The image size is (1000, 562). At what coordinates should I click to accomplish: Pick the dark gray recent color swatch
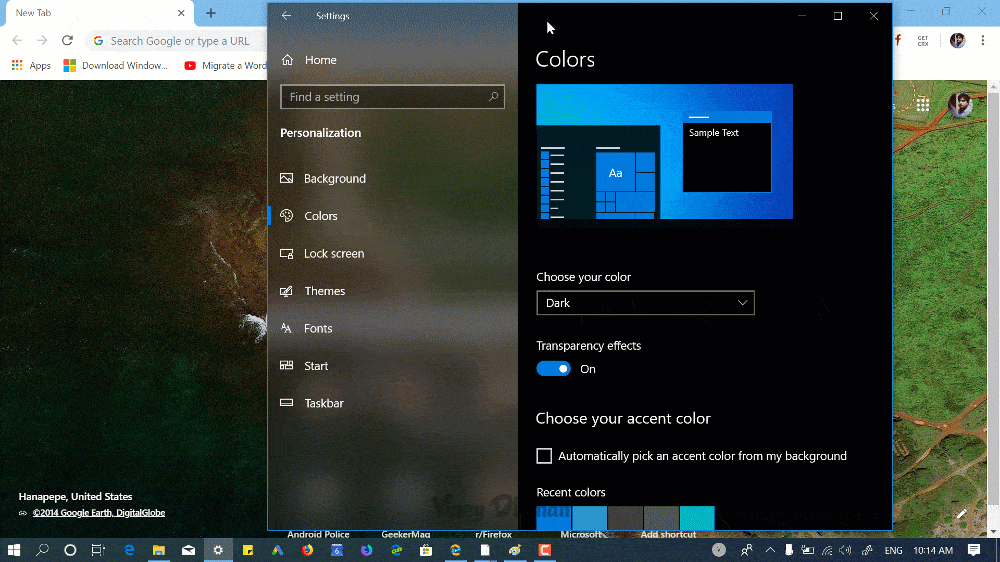click(x=625, y=518)
